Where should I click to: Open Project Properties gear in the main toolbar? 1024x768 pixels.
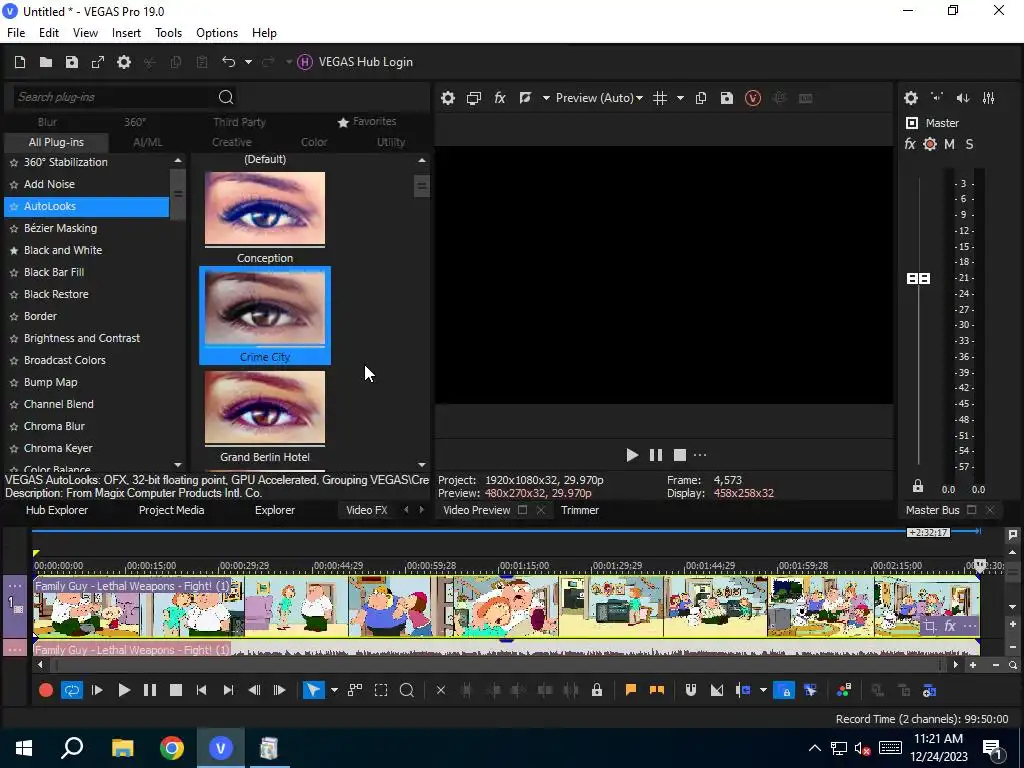pyautogui.click(x=124, y=62)
